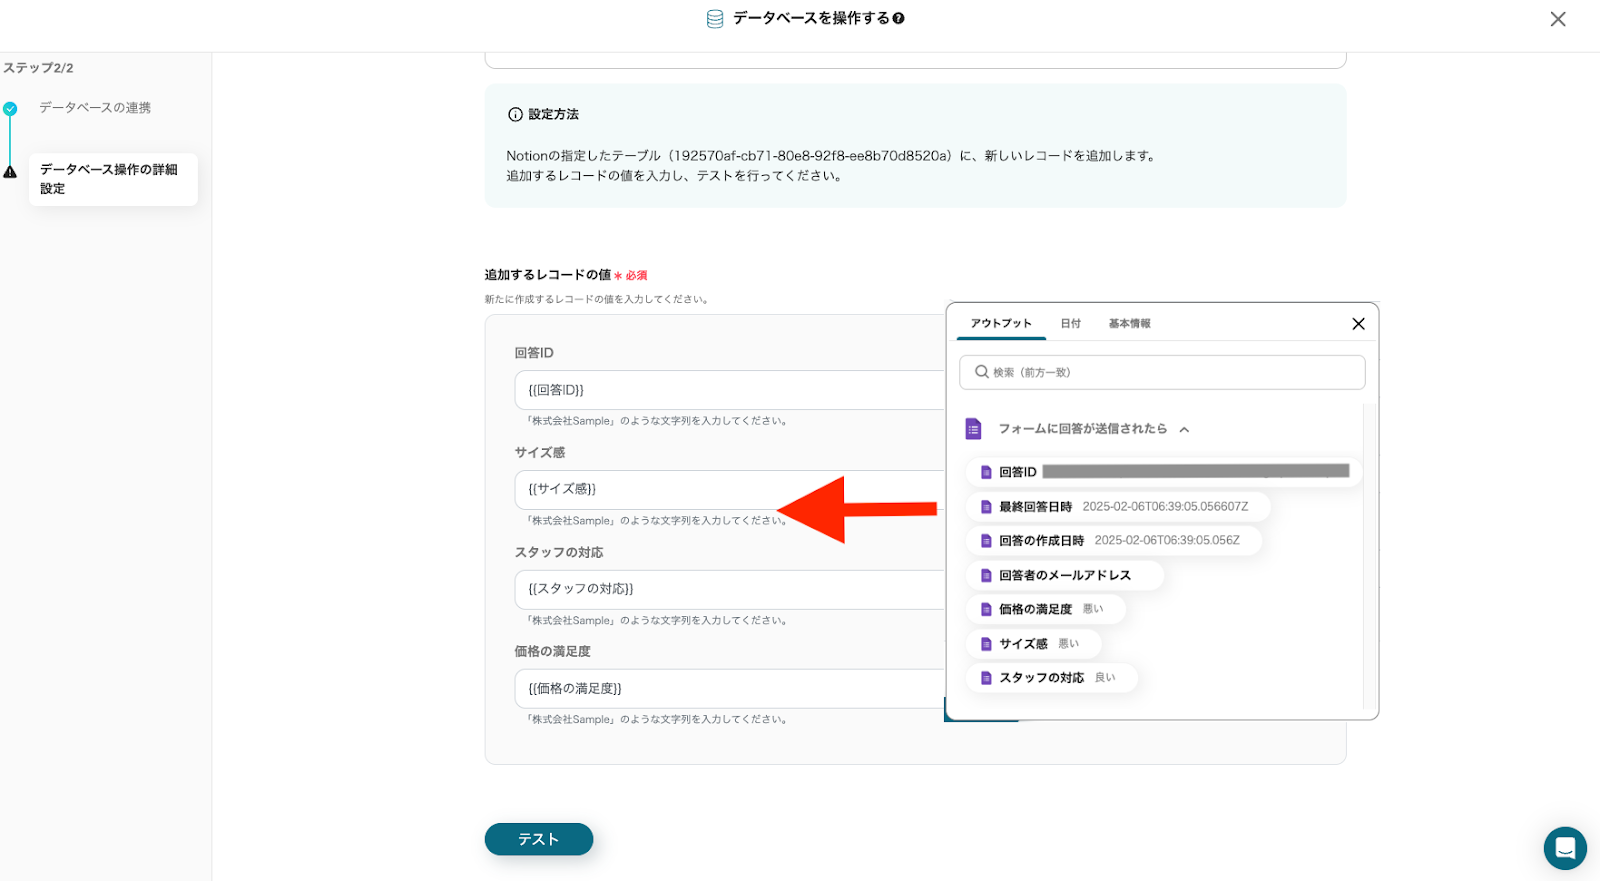The image size is (1600, 881).
Task: Click the completed checkmark step icon
Action: click(10, 109)
